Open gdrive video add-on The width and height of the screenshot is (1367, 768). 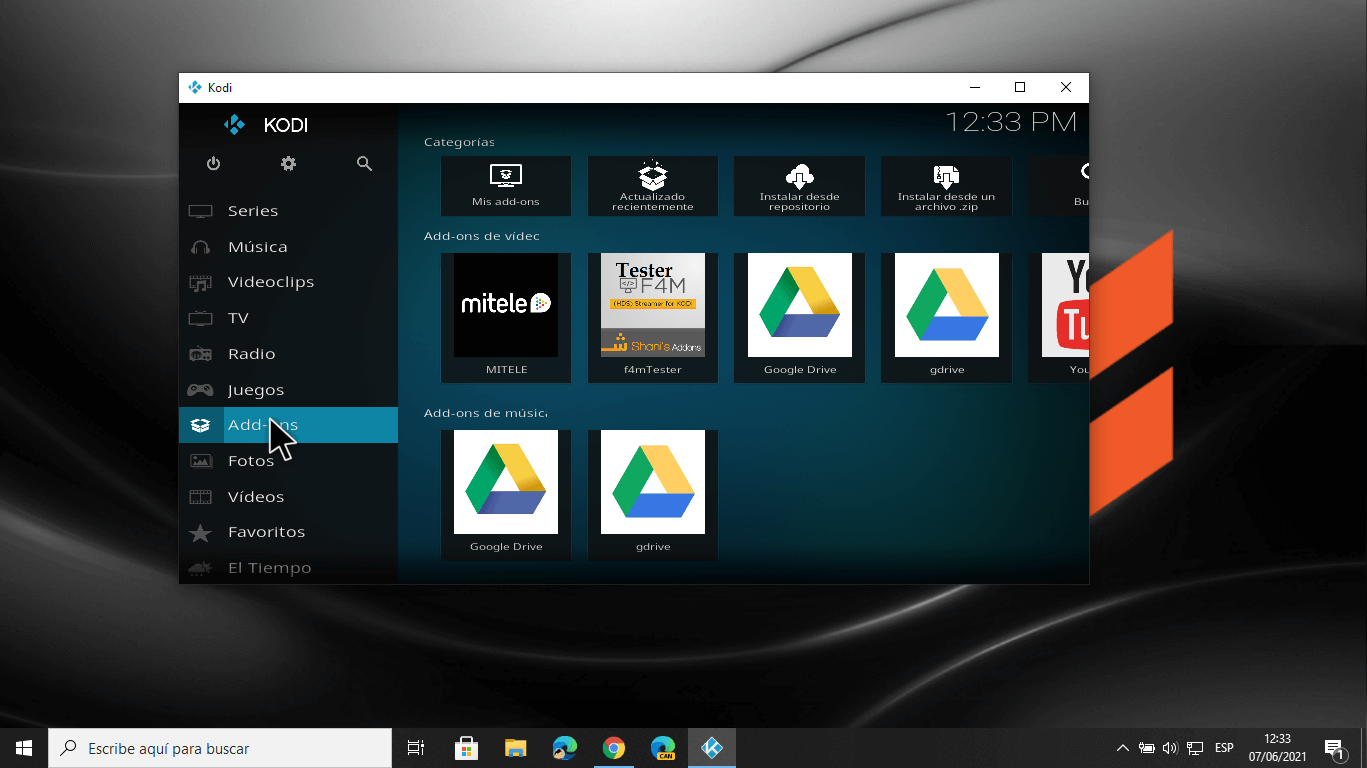coord(946,318)
